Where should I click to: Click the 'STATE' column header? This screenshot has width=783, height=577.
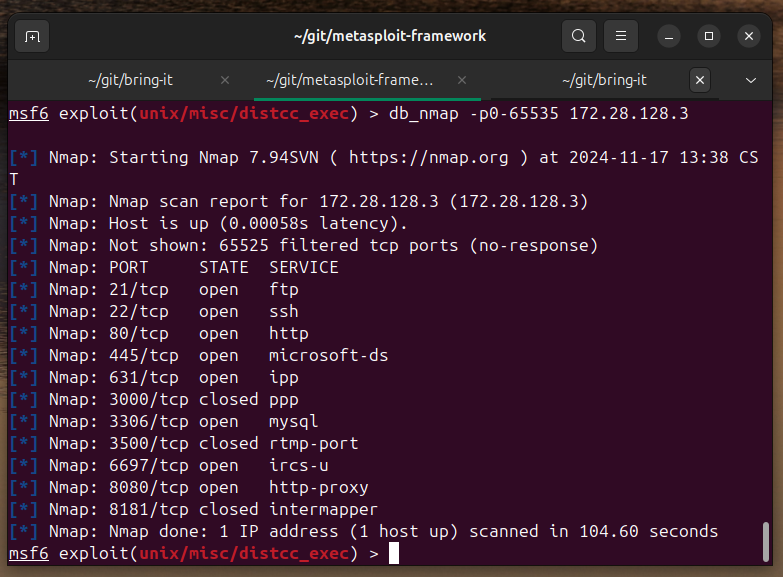click(224, 268)
